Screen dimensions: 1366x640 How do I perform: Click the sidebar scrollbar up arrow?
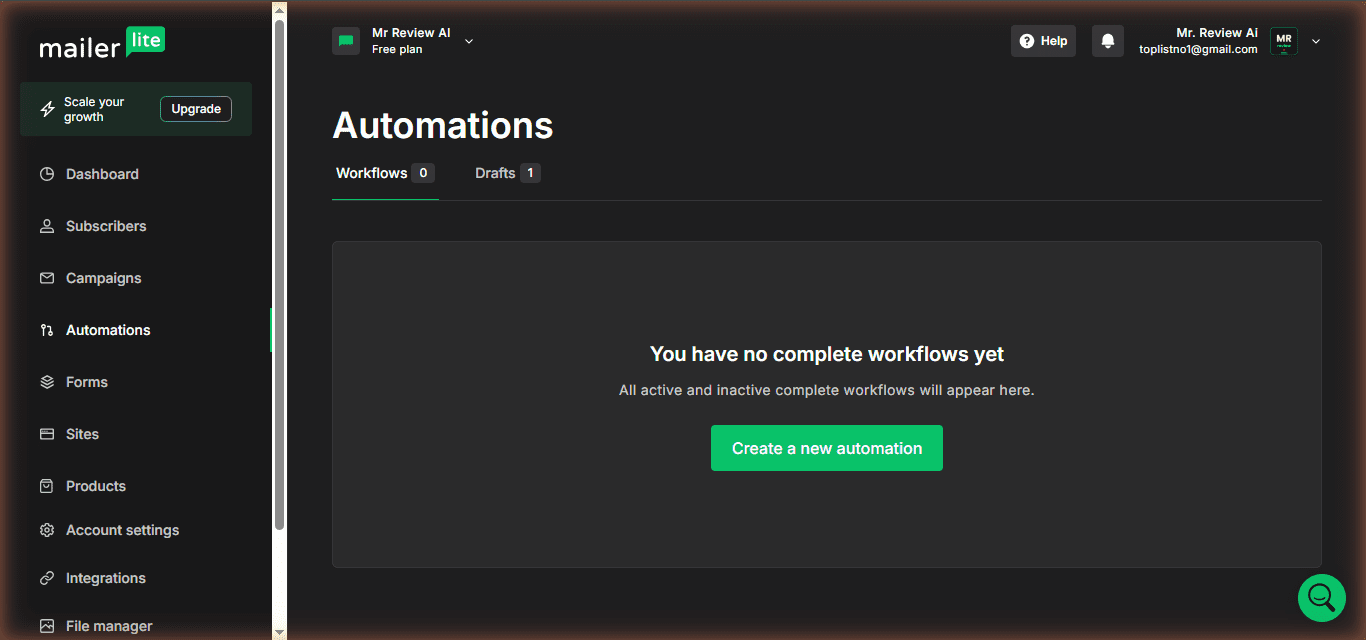click(280, 10)
